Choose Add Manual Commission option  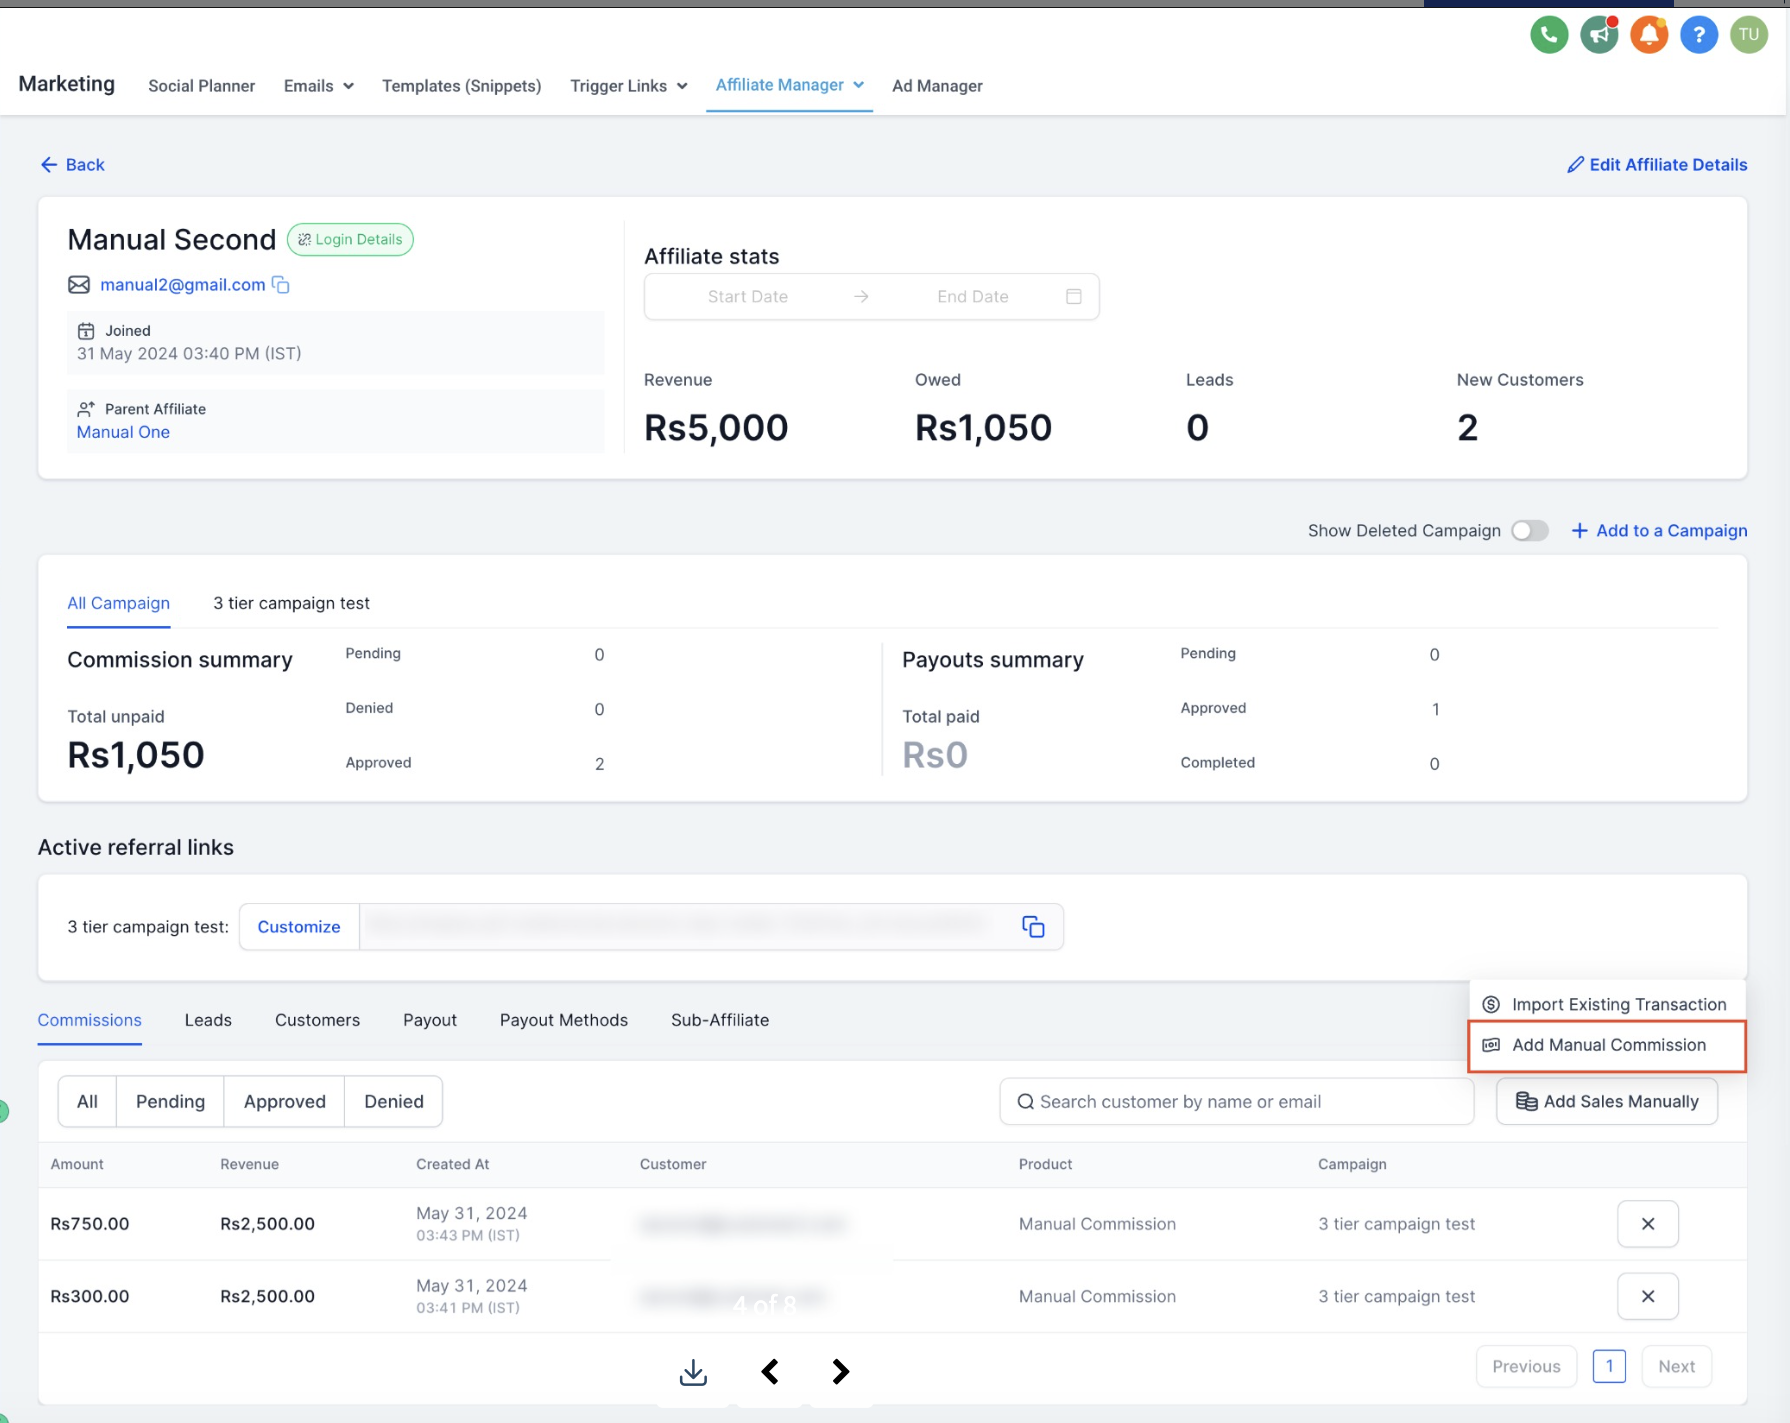coord(1607,1045)
